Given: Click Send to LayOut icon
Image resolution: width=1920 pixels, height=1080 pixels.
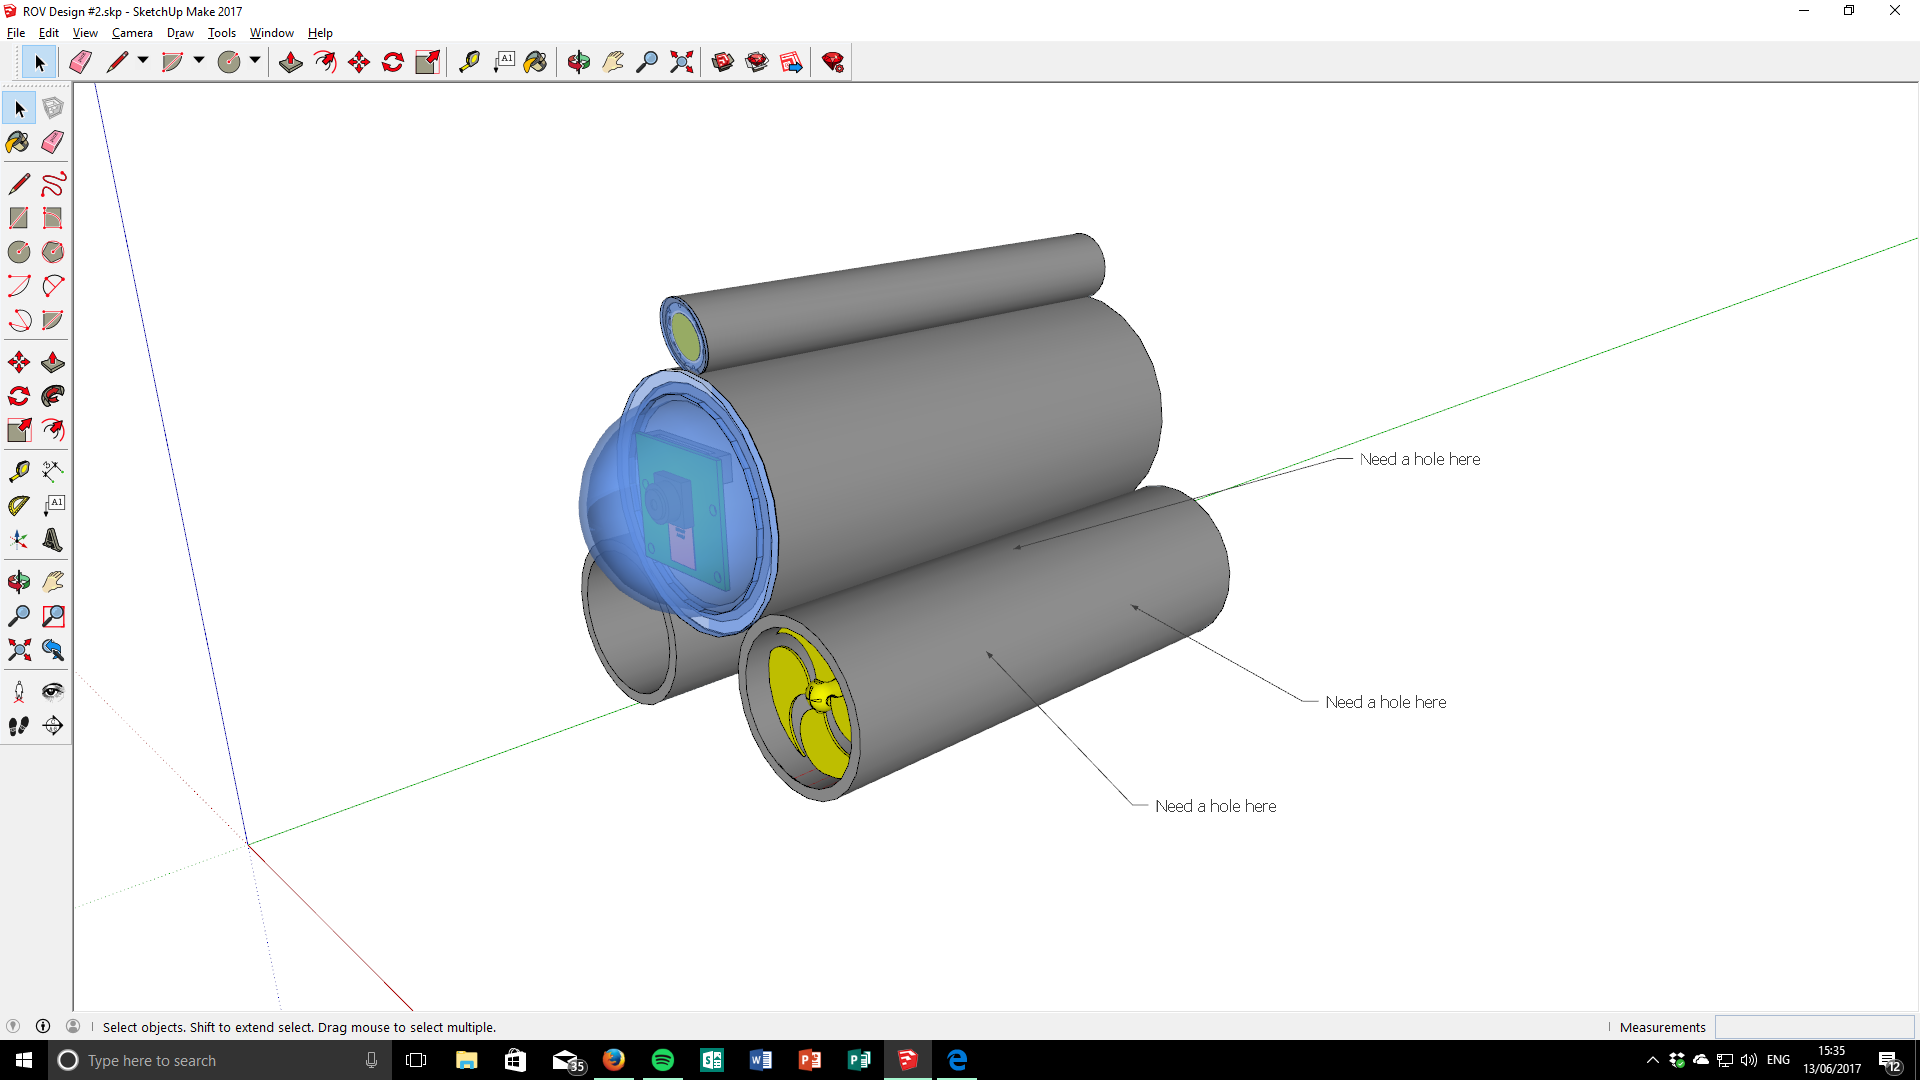Looking at the screenshot, I should [x=791, y=62].
